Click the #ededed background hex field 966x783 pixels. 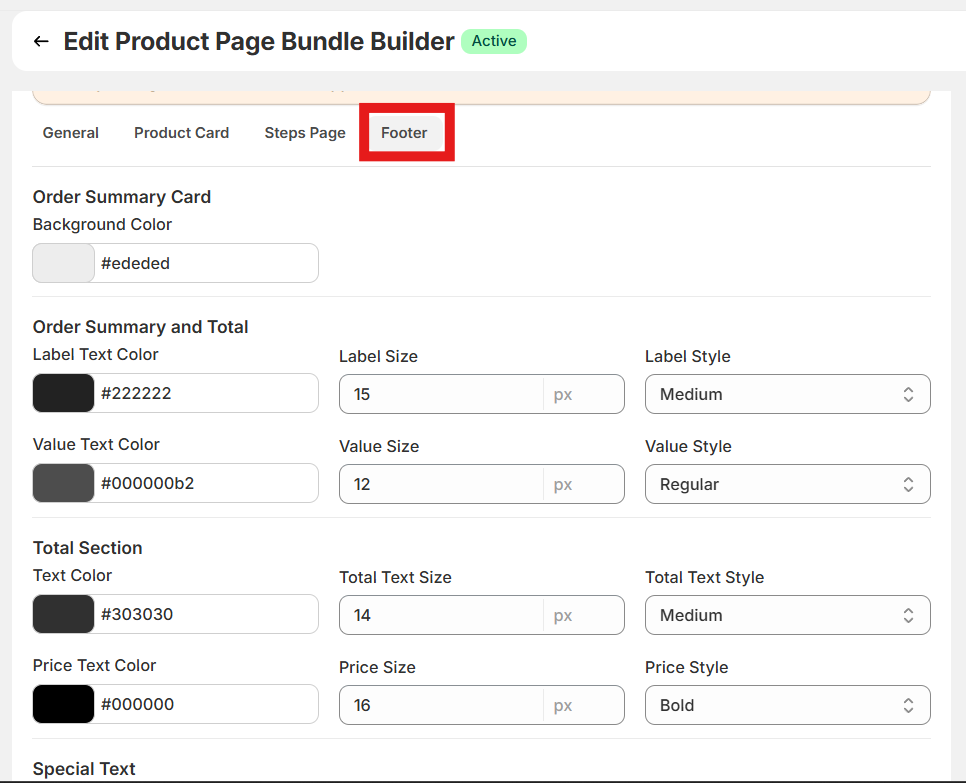pyautogui.click(x=205, y=264)
